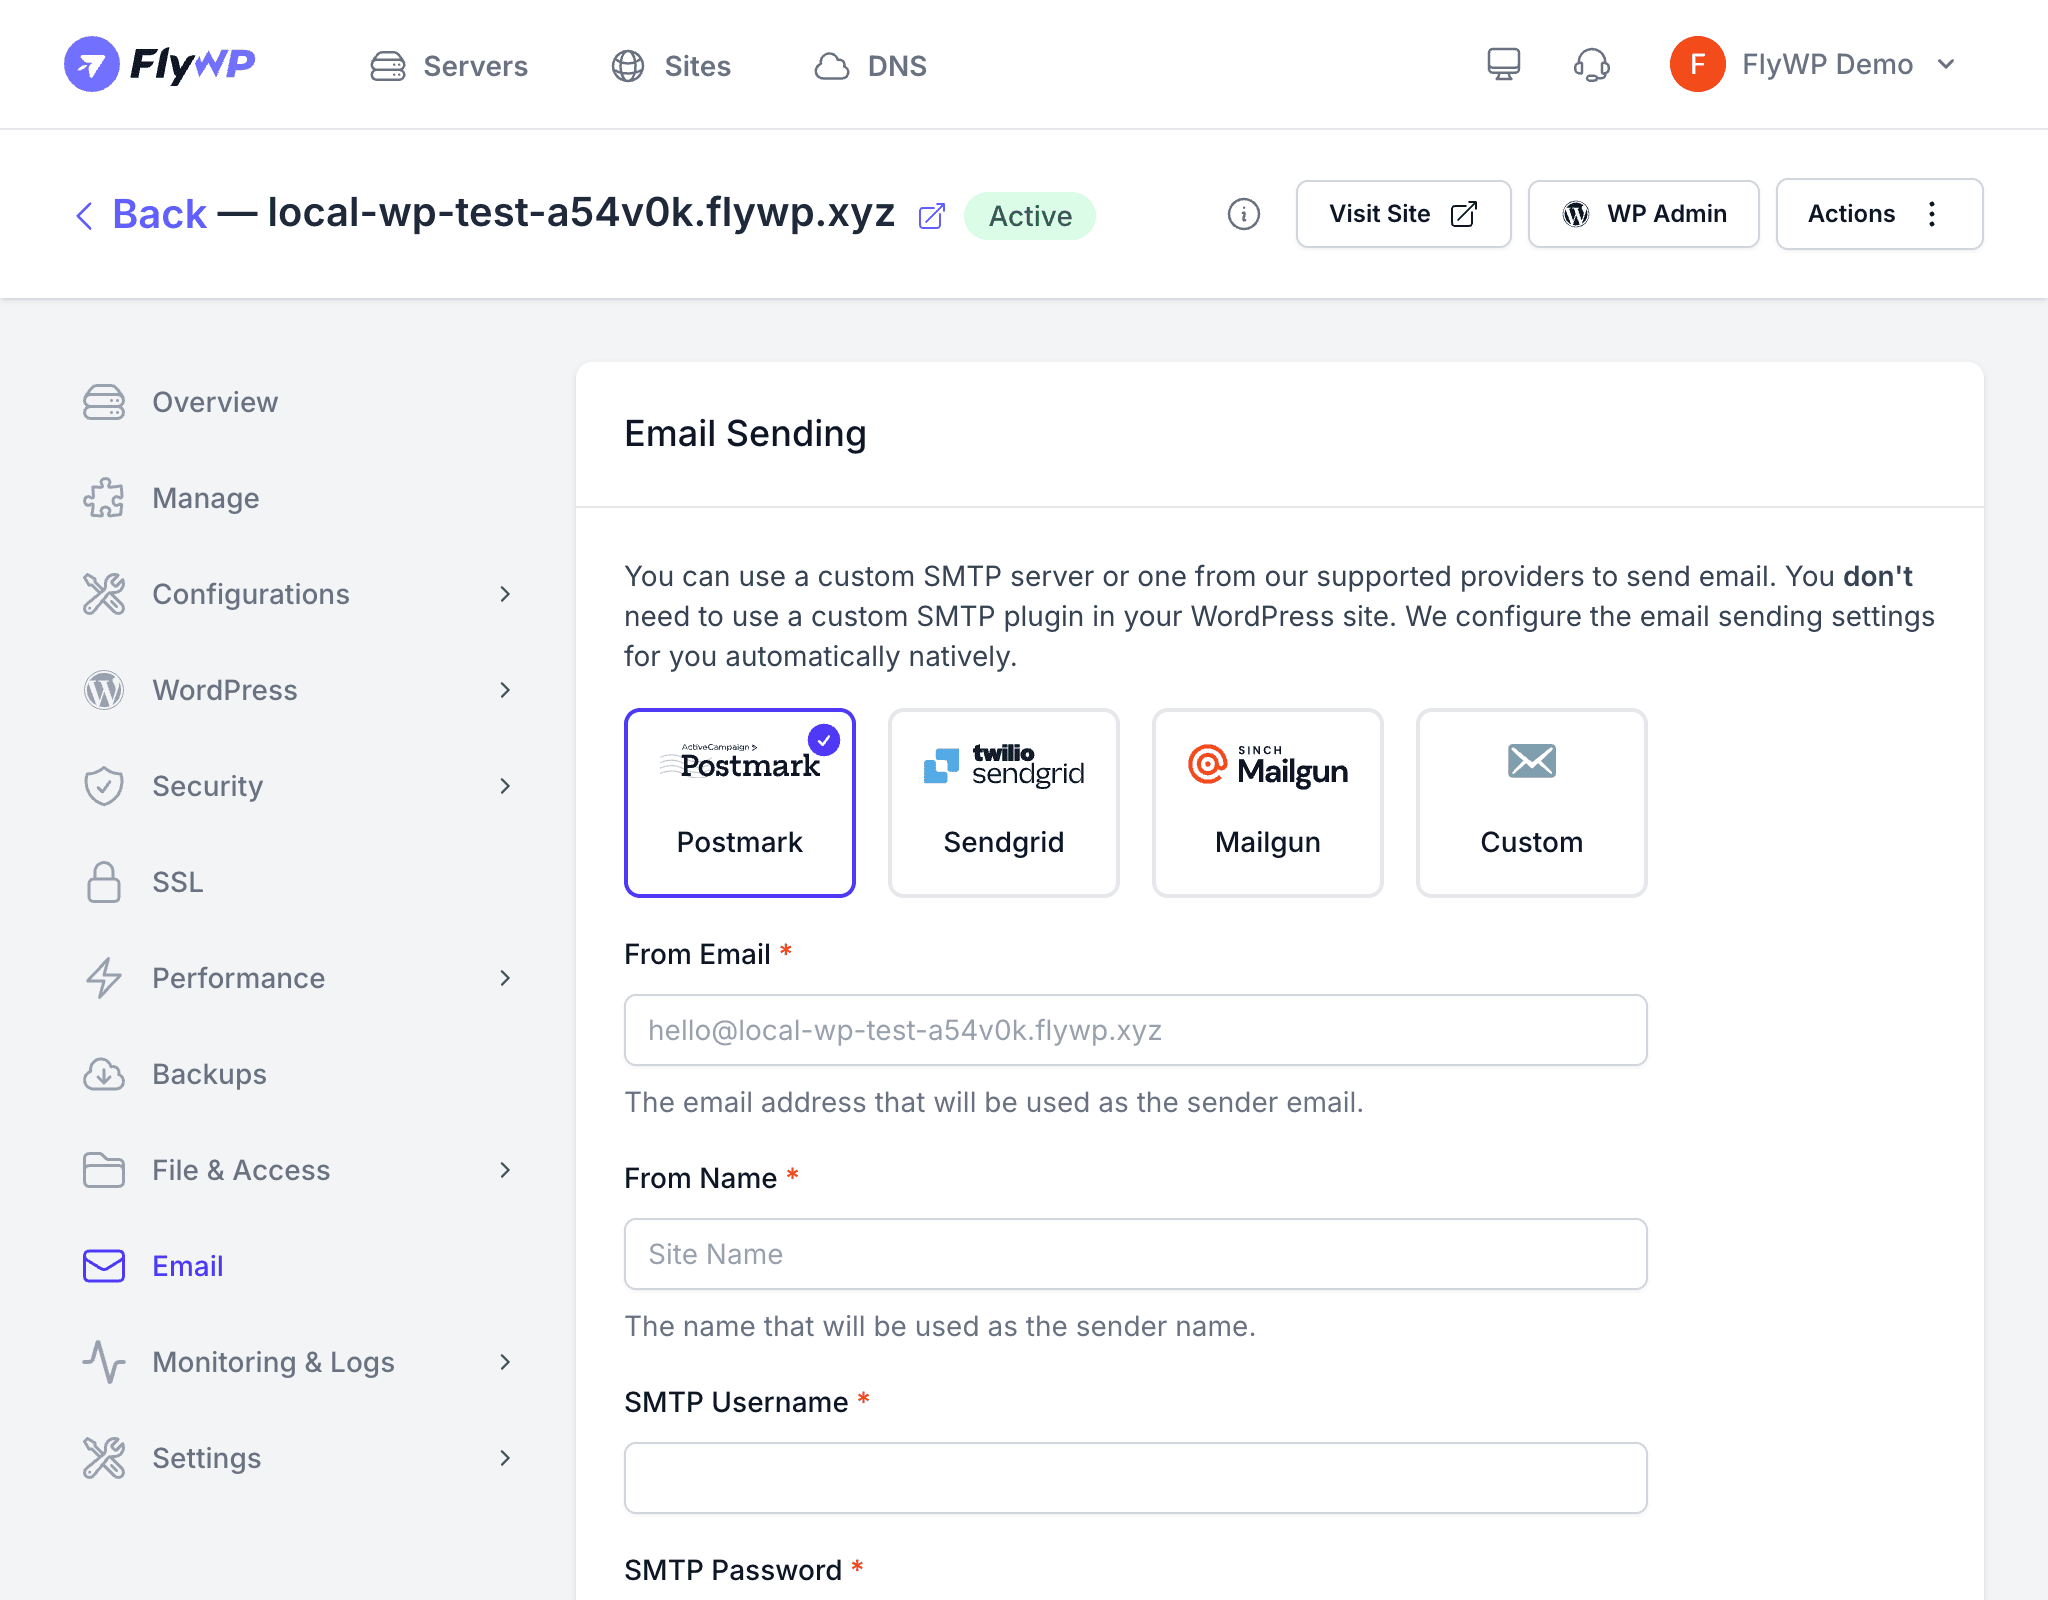Click the From Email input field

point(1136,1030)
